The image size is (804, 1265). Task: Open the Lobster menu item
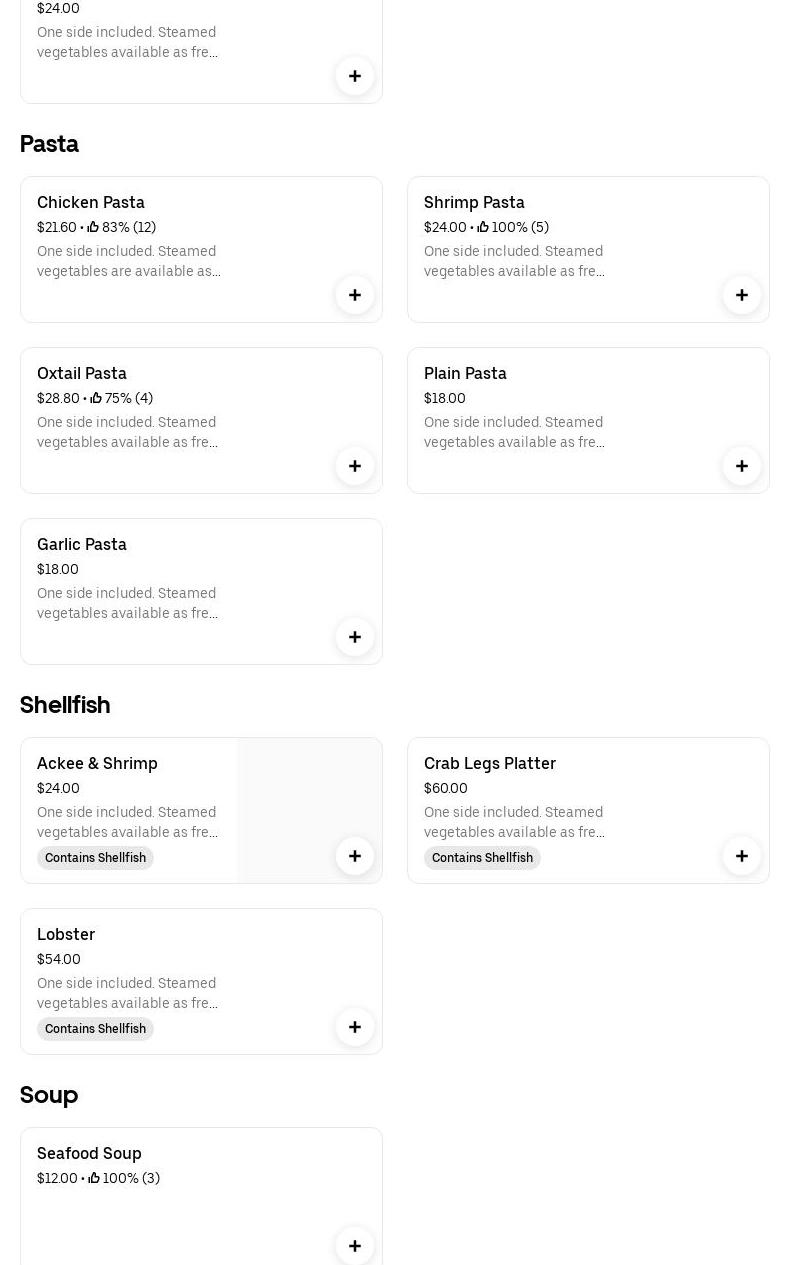coord(66,934)
